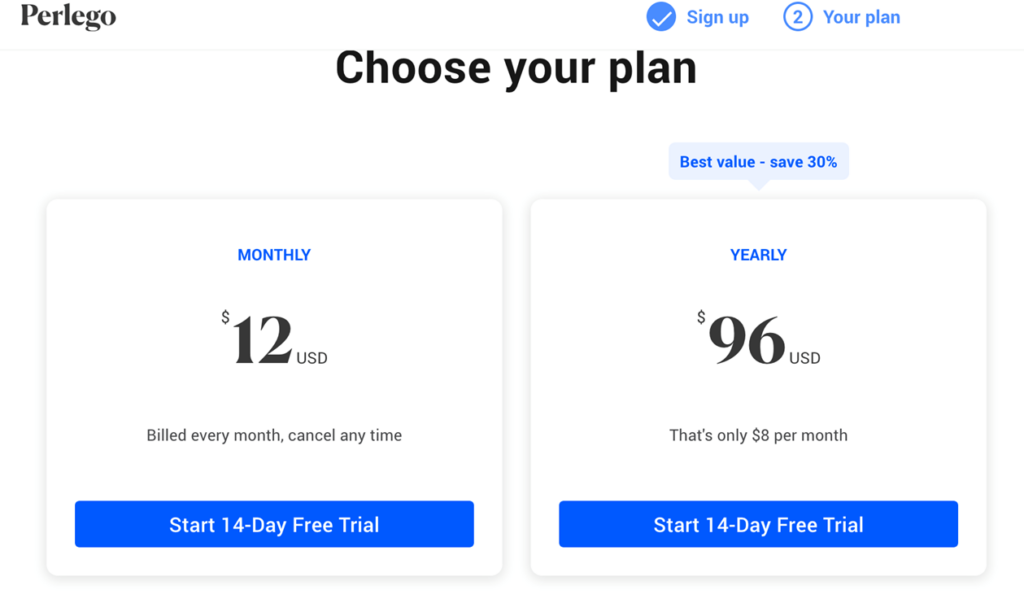The width and height of the screenshot is (1024, 612).
Task: Click the Perlego logo
Action: (69, 16)
